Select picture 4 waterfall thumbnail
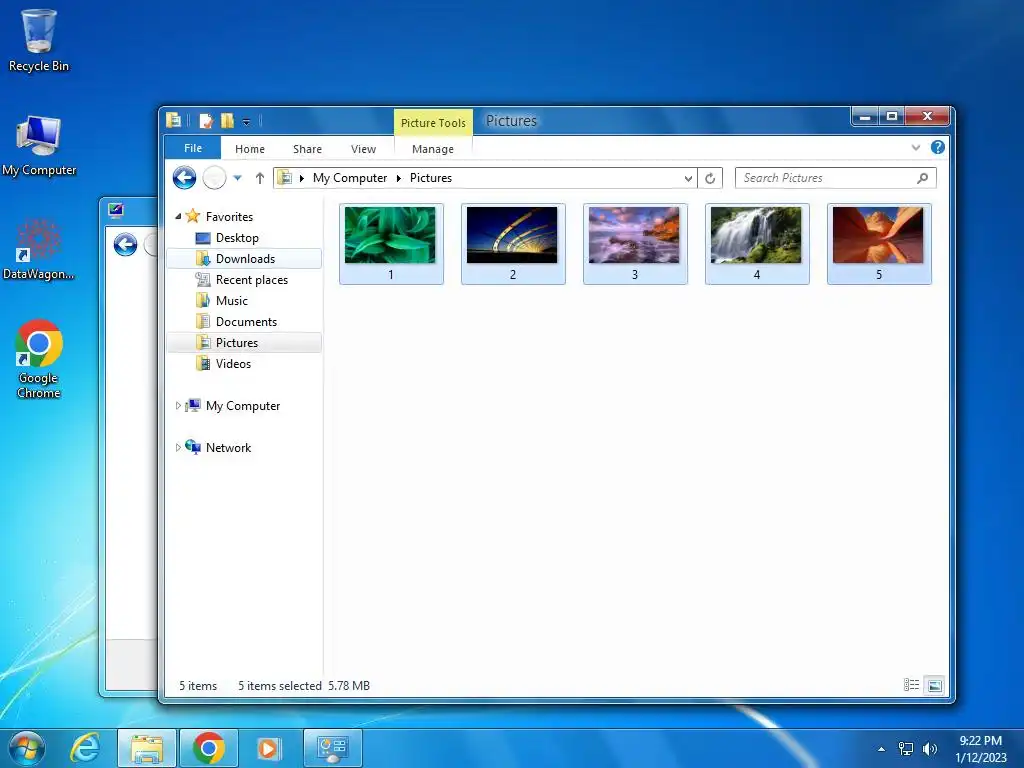Viewport: 1024px width, 768px height. pos(757,244)
